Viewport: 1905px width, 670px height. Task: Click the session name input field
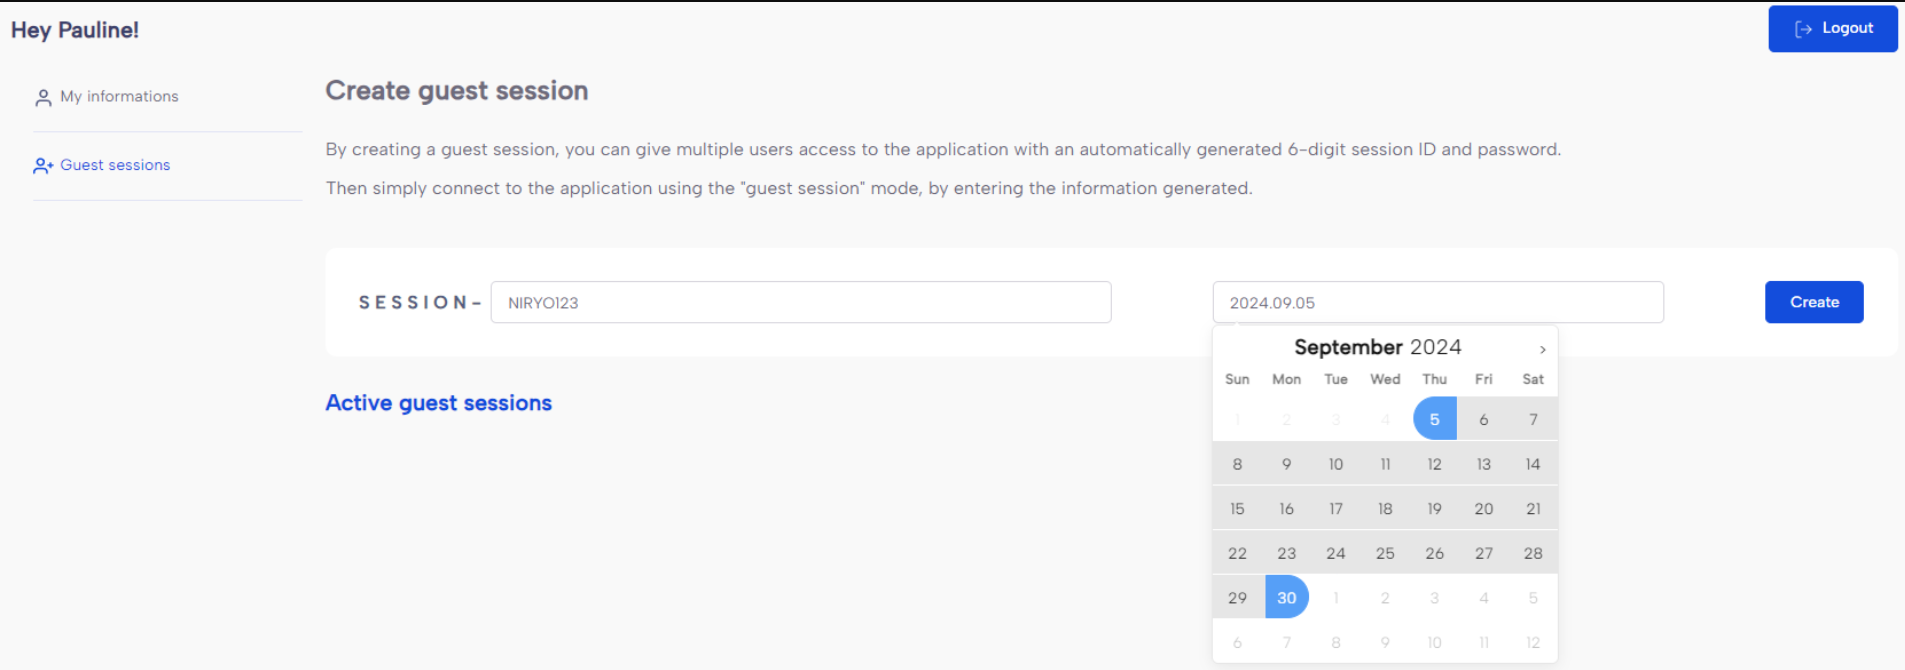800,302
